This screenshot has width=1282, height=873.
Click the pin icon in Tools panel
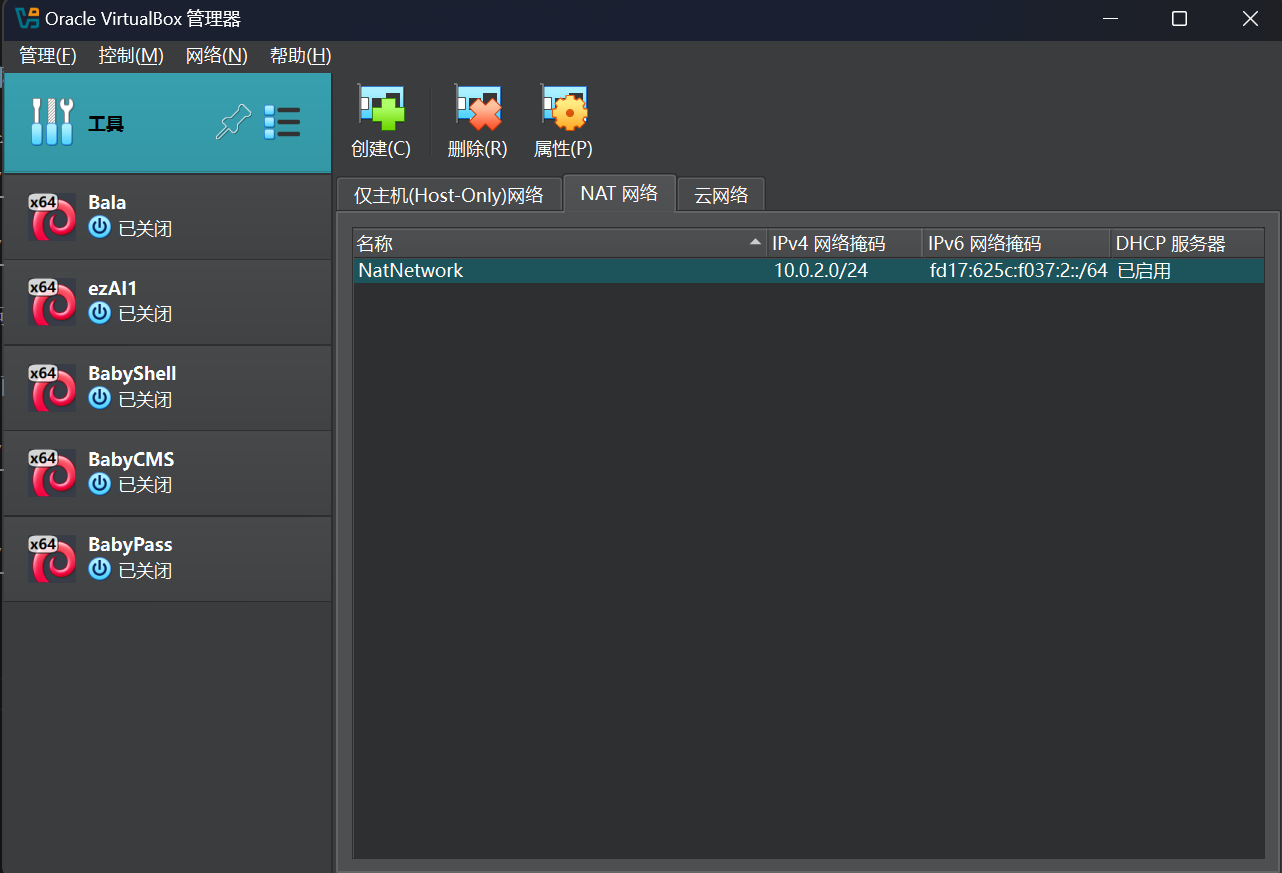tap(233, 123)
